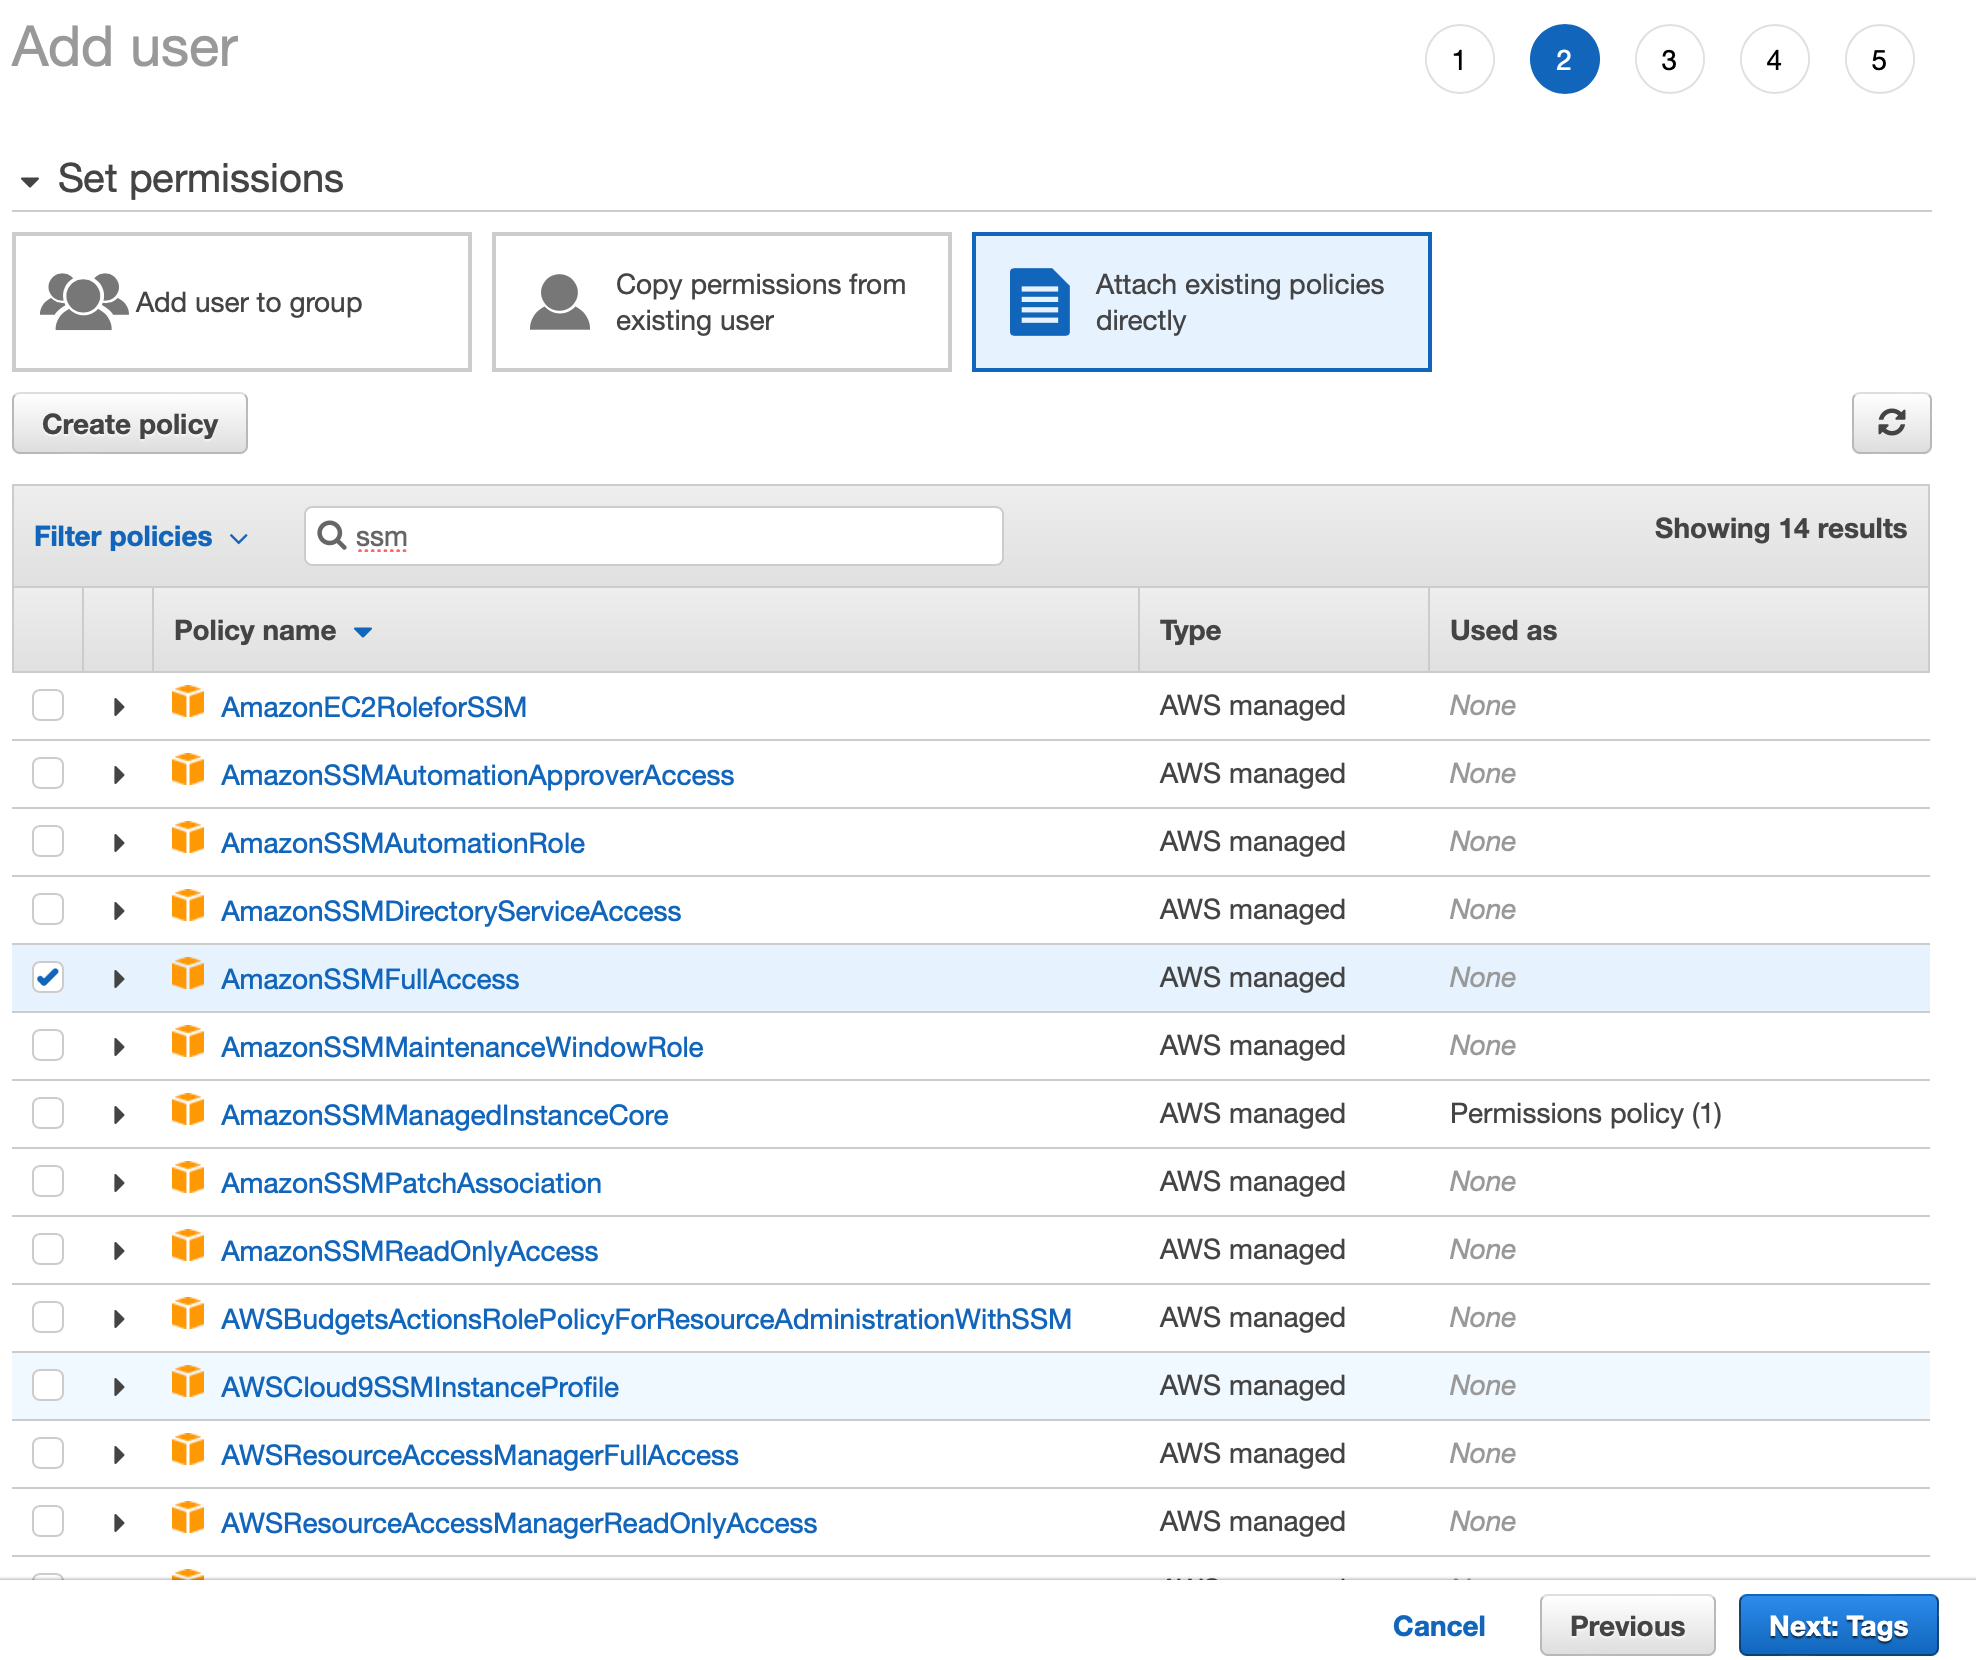Click the policy icon beside AmazonSSMReadOnlyAccess
This screenshot has height=1660, width=1976.
pos(188,1246)
